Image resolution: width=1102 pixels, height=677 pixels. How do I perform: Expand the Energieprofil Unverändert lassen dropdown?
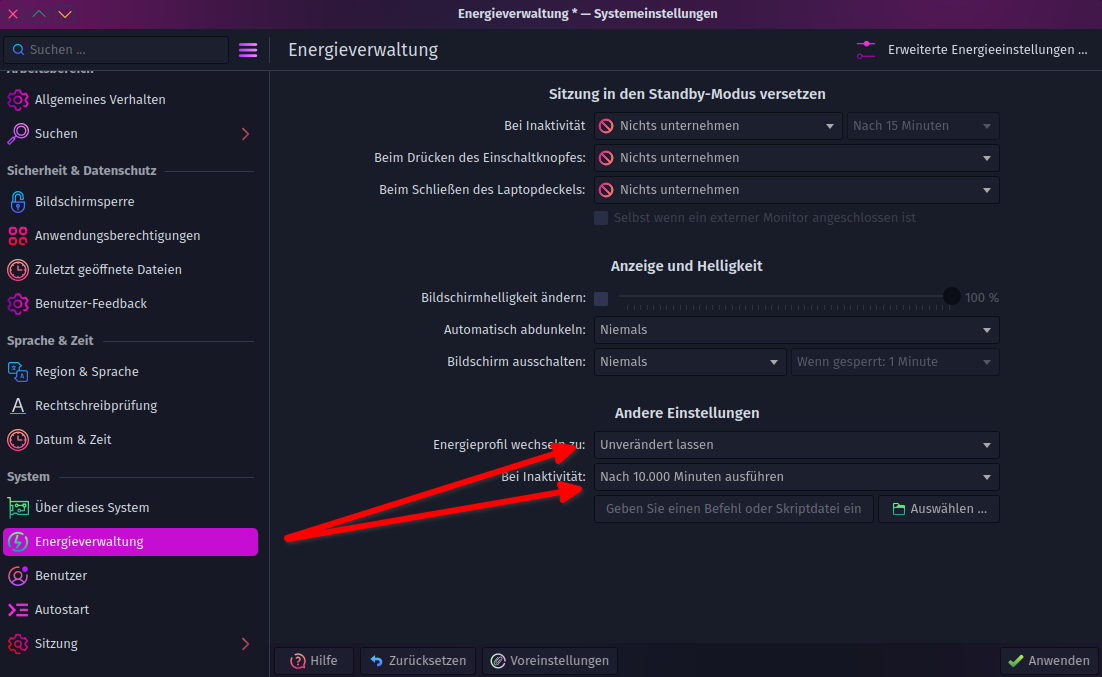coord(796,445)
